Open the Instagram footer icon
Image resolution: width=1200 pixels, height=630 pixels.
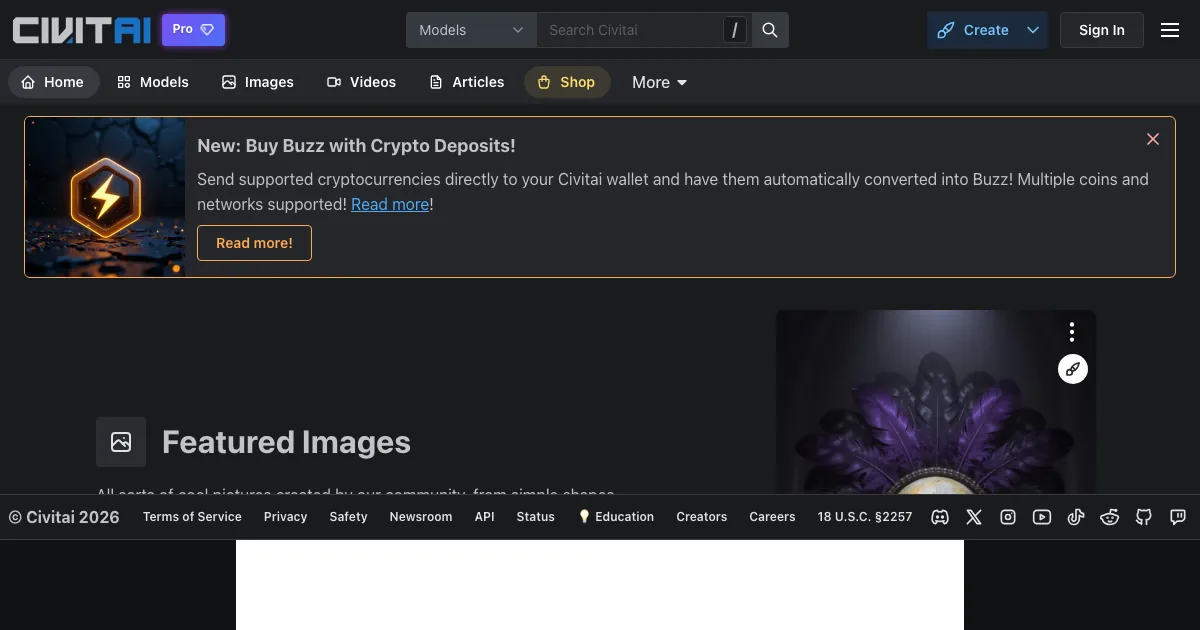1008,517
